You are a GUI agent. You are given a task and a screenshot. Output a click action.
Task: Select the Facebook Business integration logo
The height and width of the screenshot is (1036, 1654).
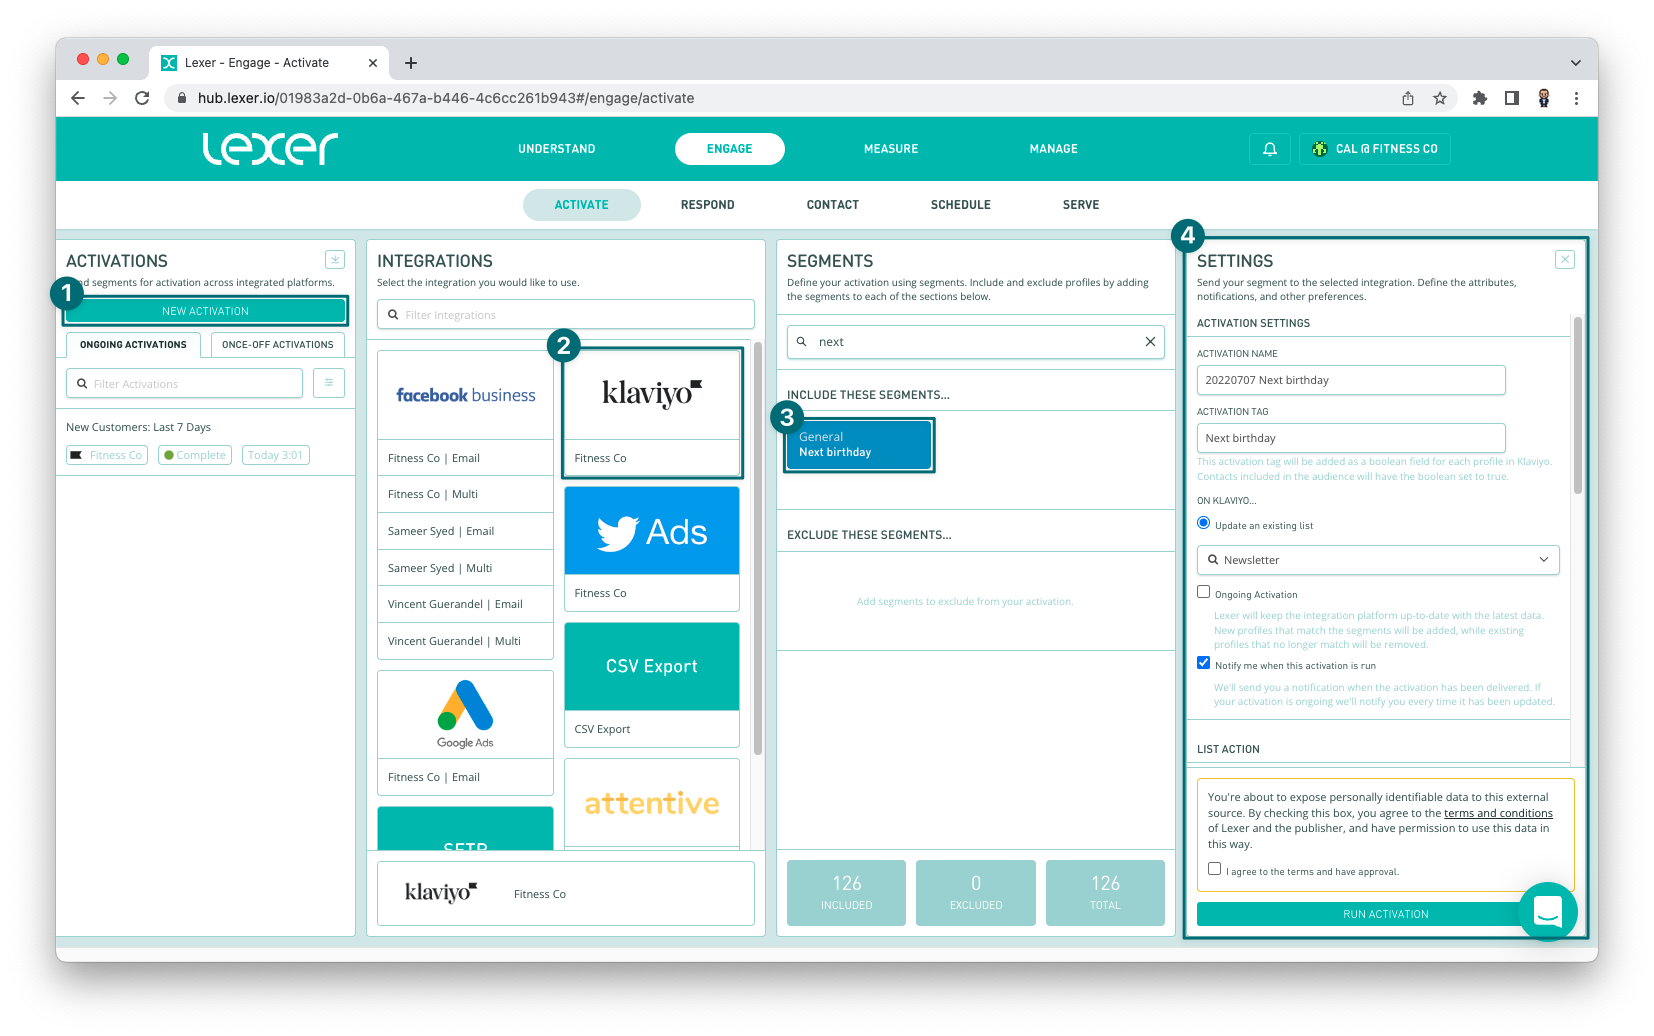[466, 395]
